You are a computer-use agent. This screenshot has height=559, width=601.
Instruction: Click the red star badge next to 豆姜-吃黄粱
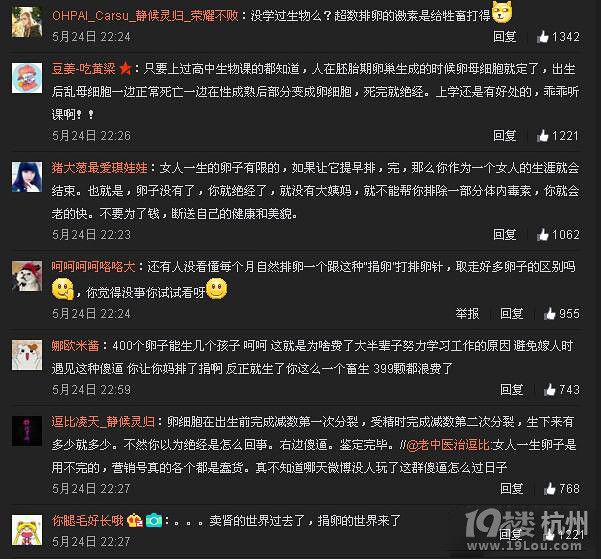(x=125, y=69)
